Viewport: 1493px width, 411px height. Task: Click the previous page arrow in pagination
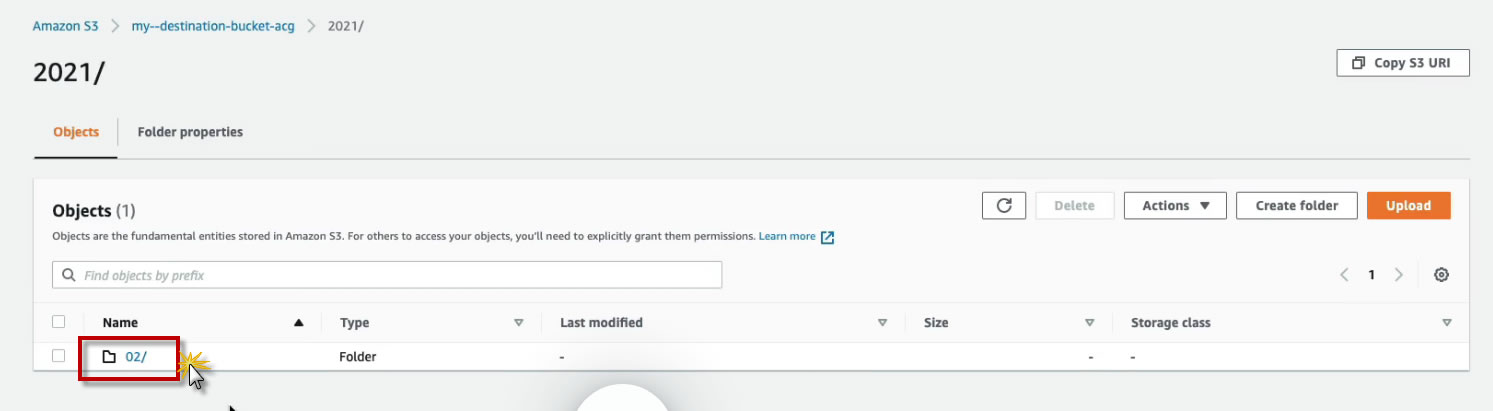[1345, 275]
